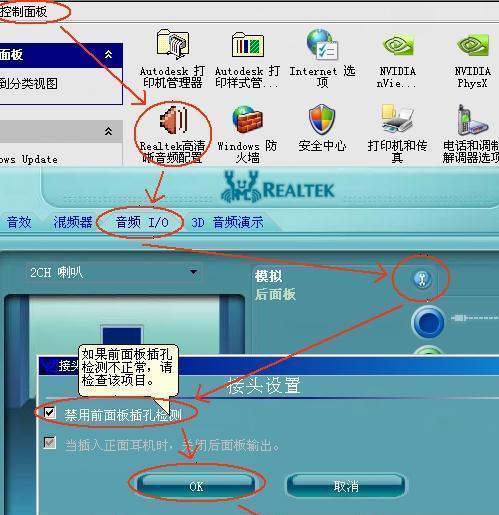The image size is (499, 515).
Task: Switch to the 音频 I/O tab
Action: click(142, 222)
